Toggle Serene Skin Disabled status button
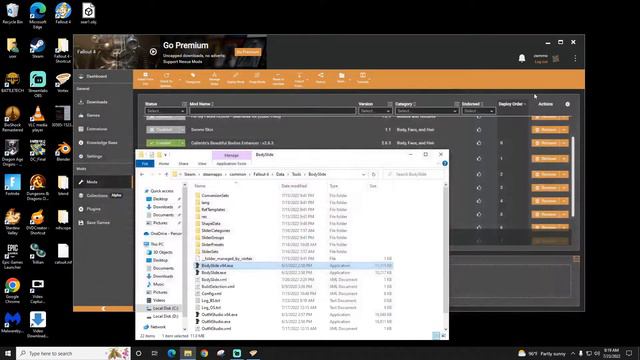 (163, 130)
